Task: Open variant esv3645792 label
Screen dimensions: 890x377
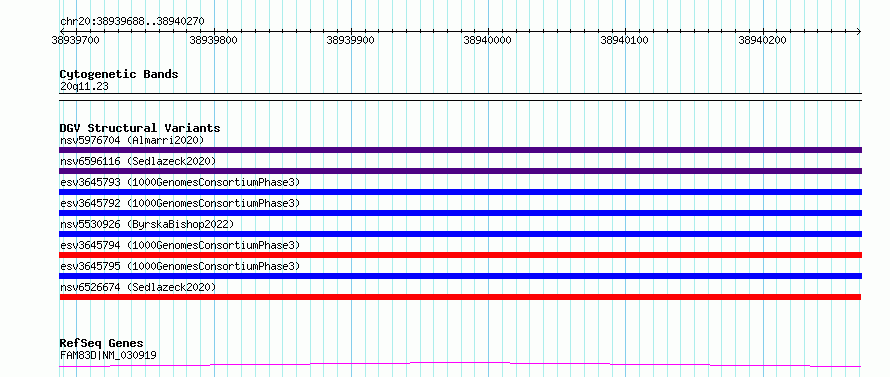Action: click(x=180, y=203)
